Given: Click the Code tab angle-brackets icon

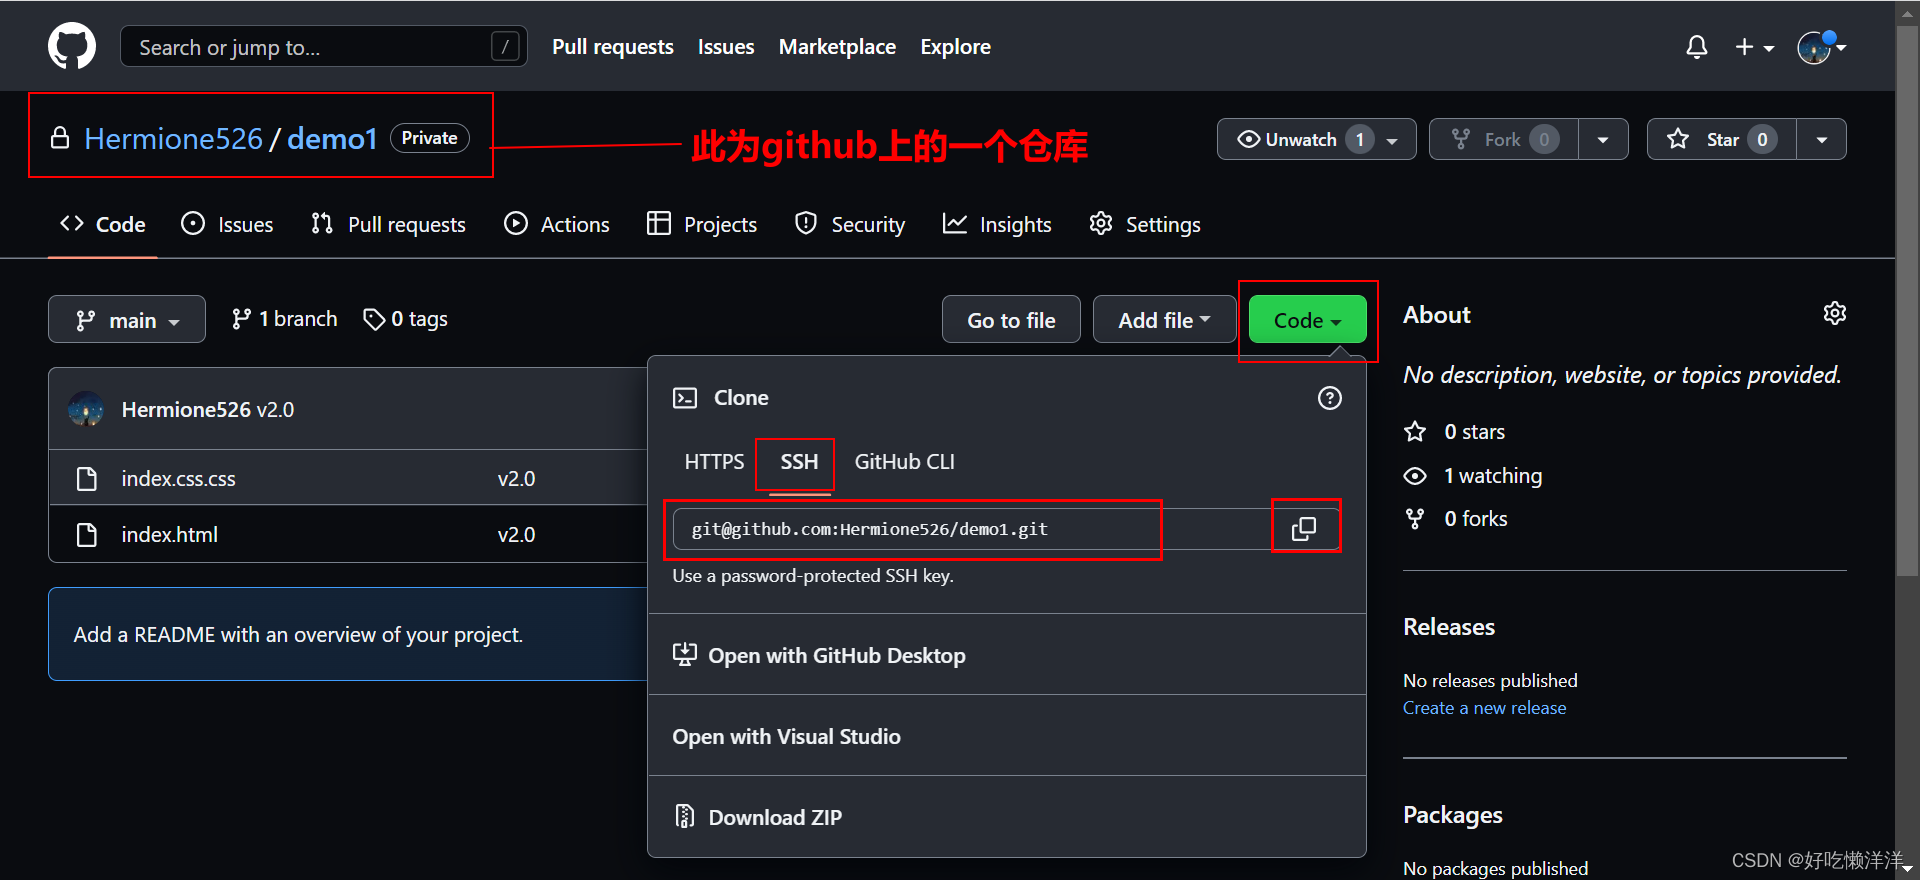Looking at the screenshot, I should click(x=72, y=223).
